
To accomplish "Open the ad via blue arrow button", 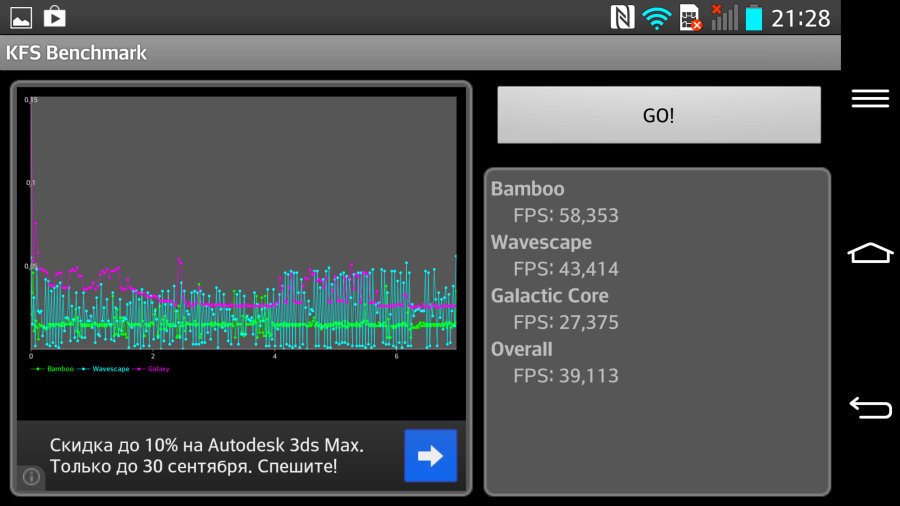I will point(430,456).
